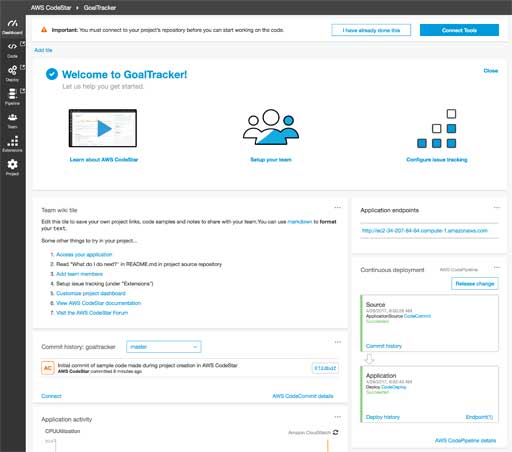Click the blue checkmark beside Welcome heading
Image resolution: width=512 pixels, height=452 pixels.
click(x=52, y=74)
